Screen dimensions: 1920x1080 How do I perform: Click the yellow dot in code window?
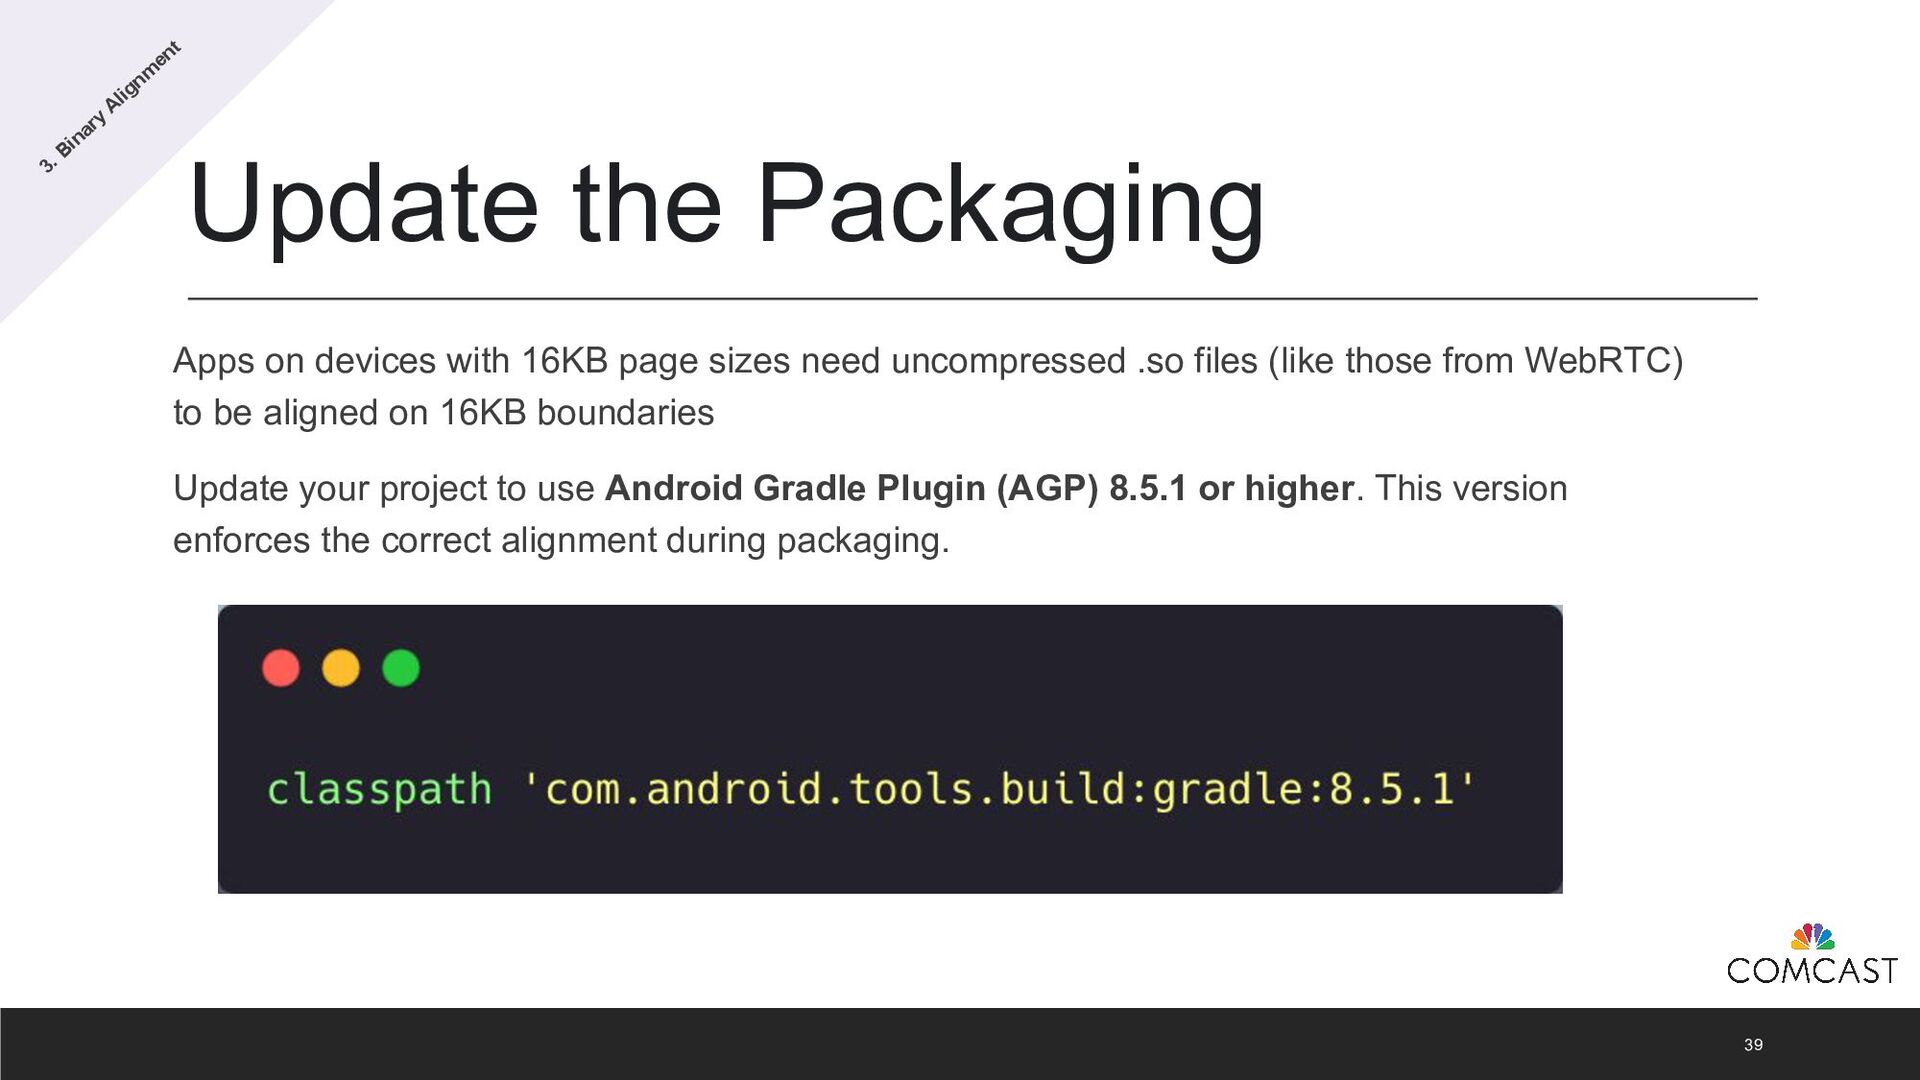(341, 668)
